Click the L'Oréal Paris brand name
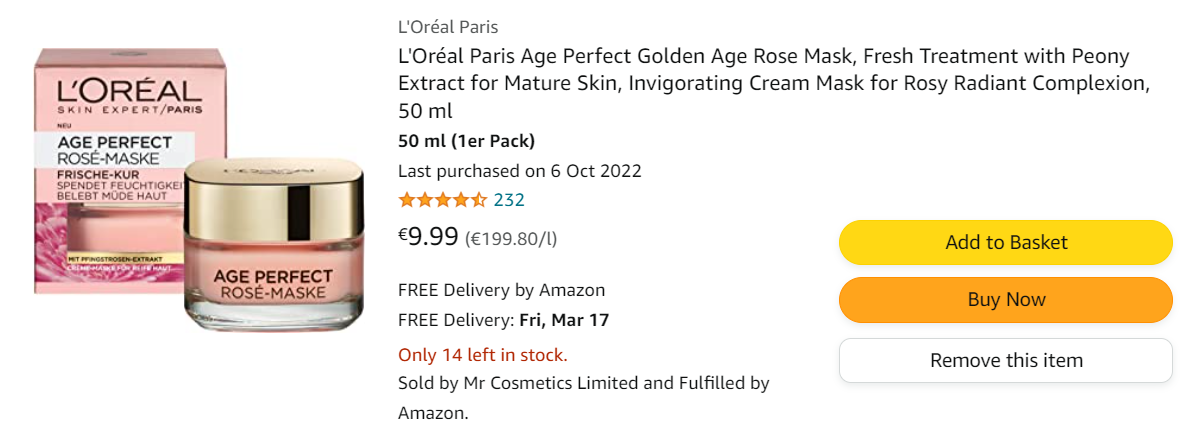 [448, 27]
